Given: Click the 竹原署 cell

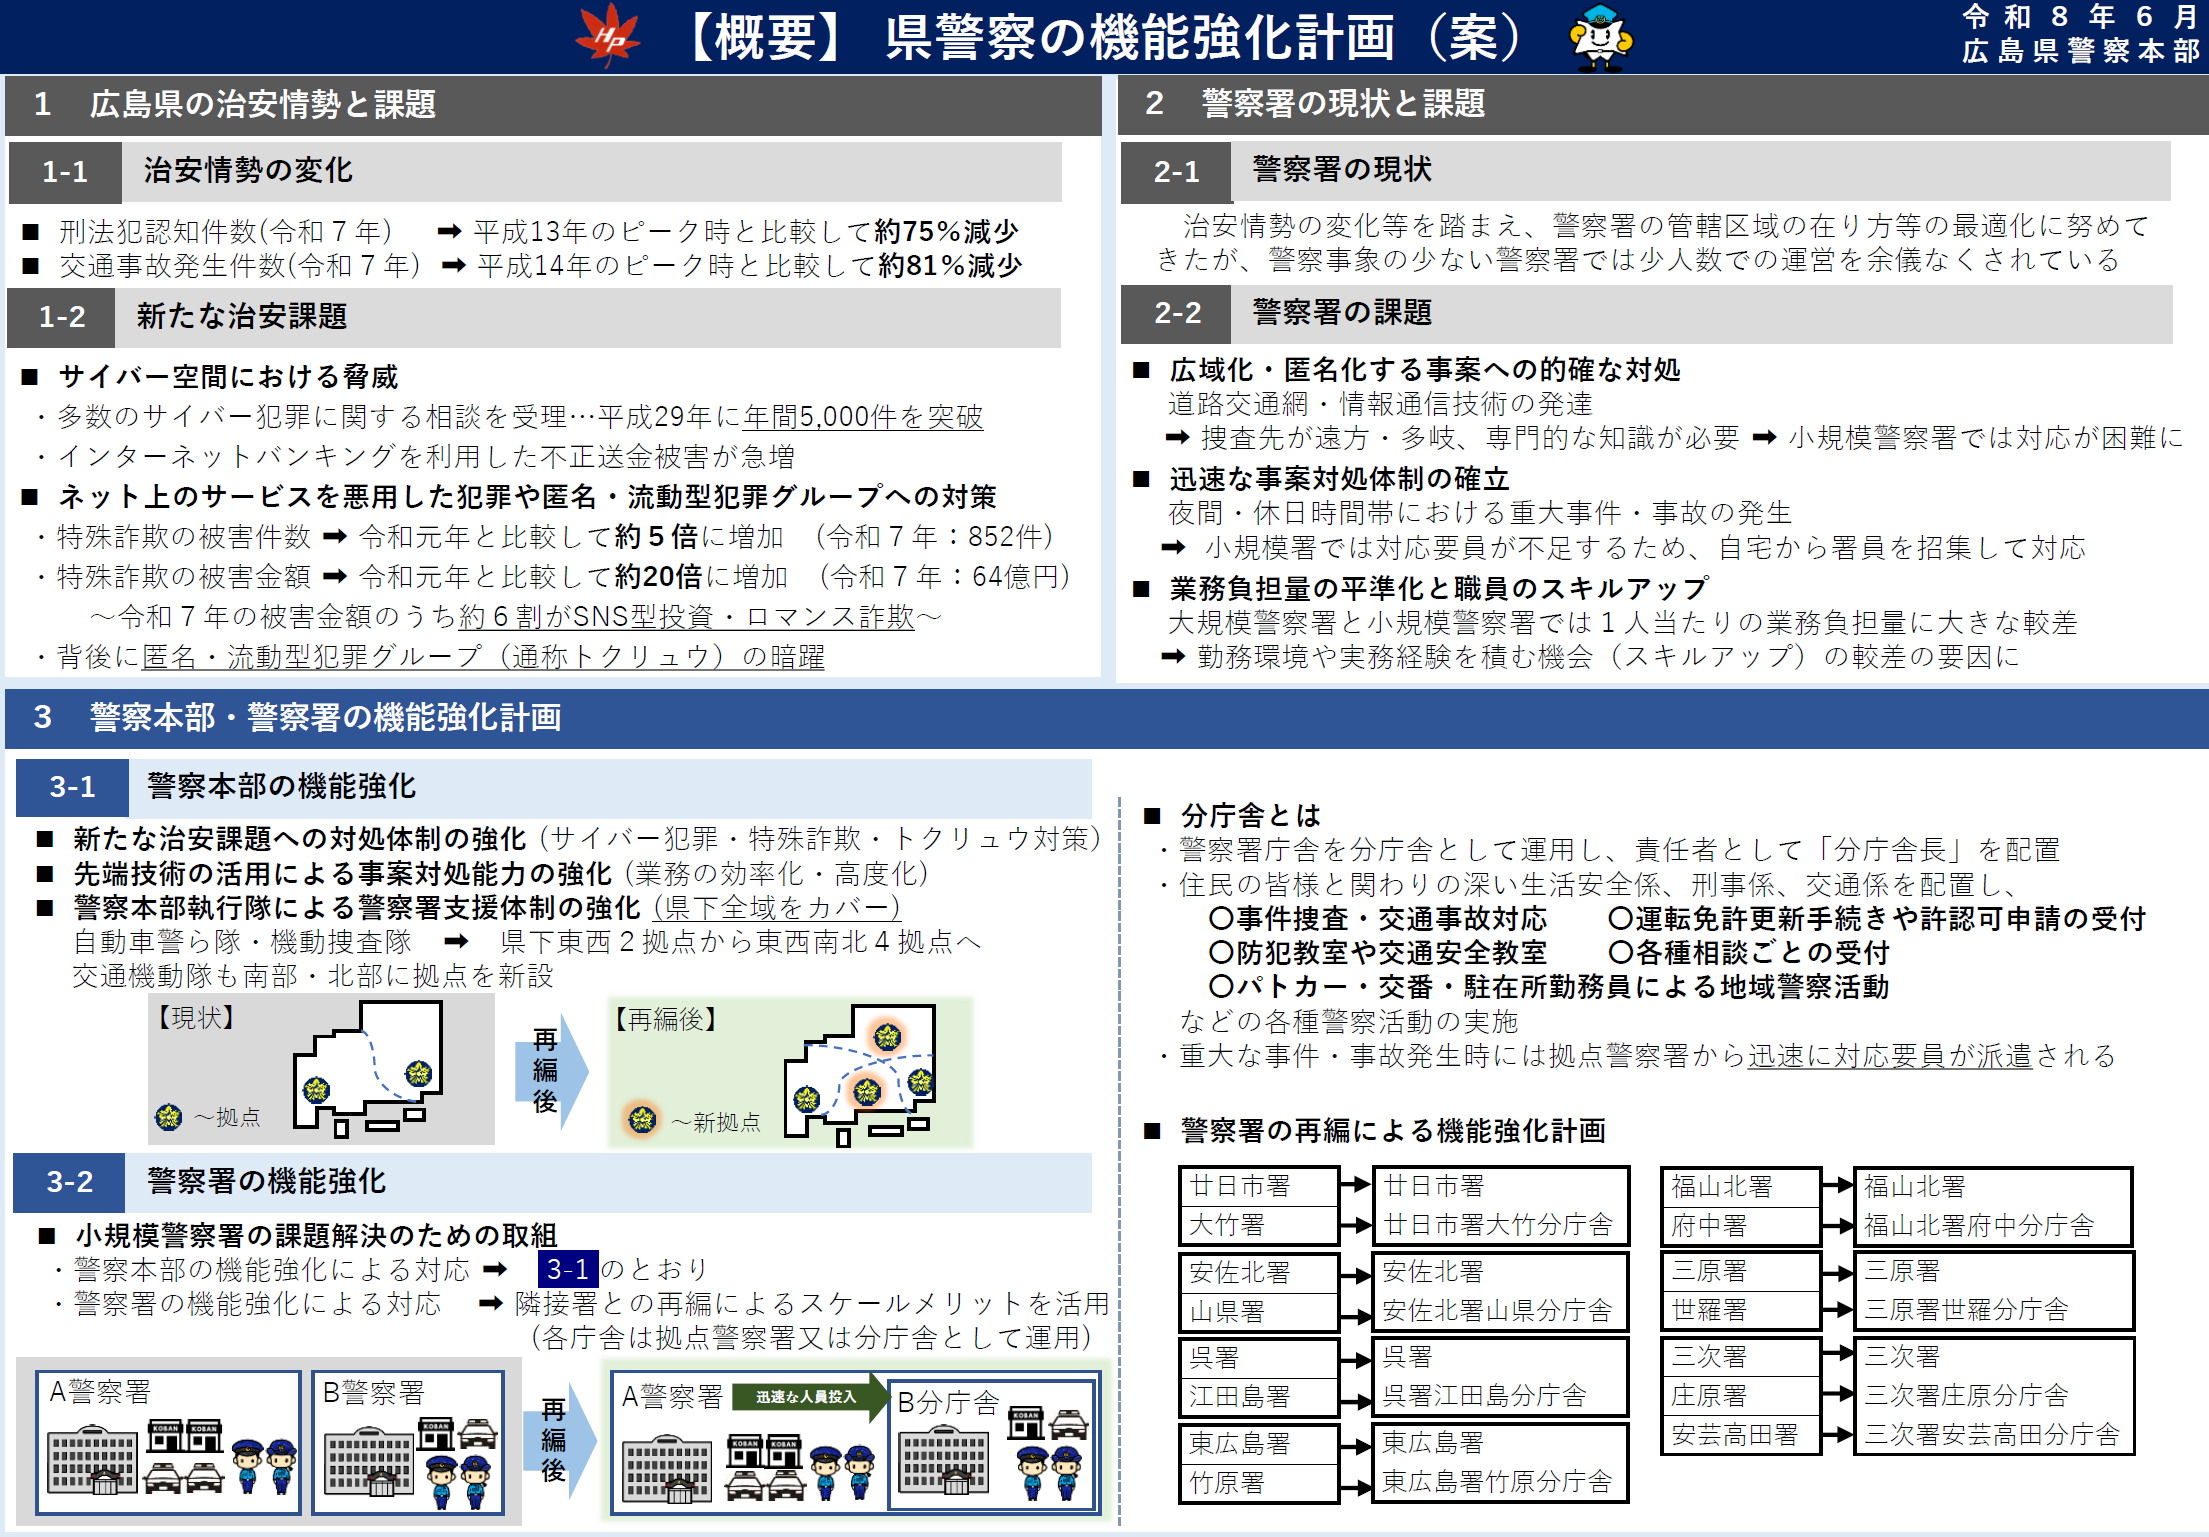Looking at the screenshot, I should coord(1259,1483).
